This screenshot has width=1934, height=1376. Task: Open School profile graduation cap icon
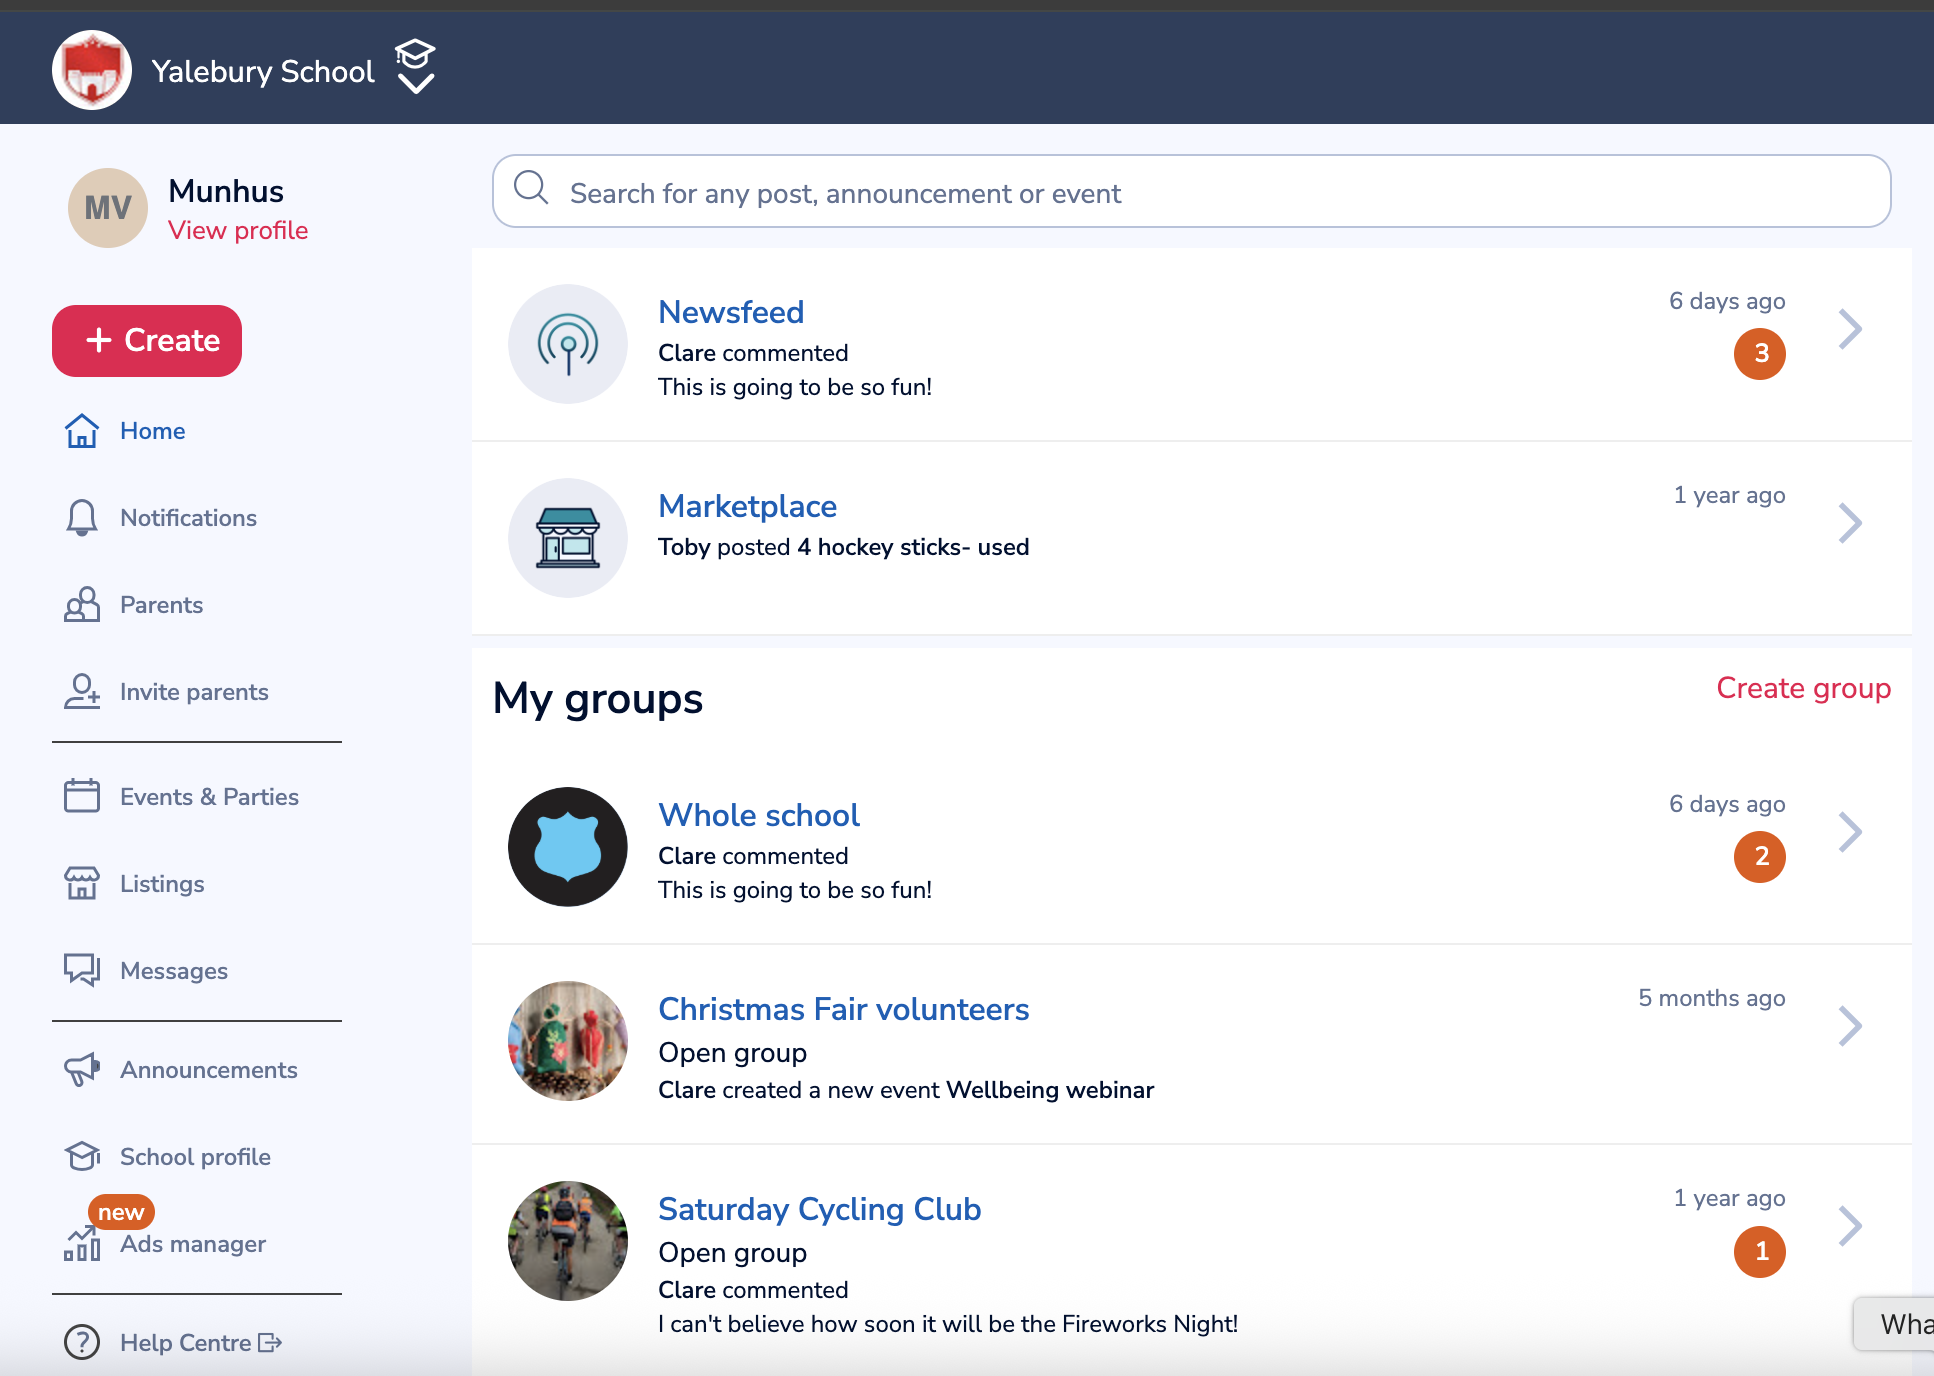tap(82, 1156)
